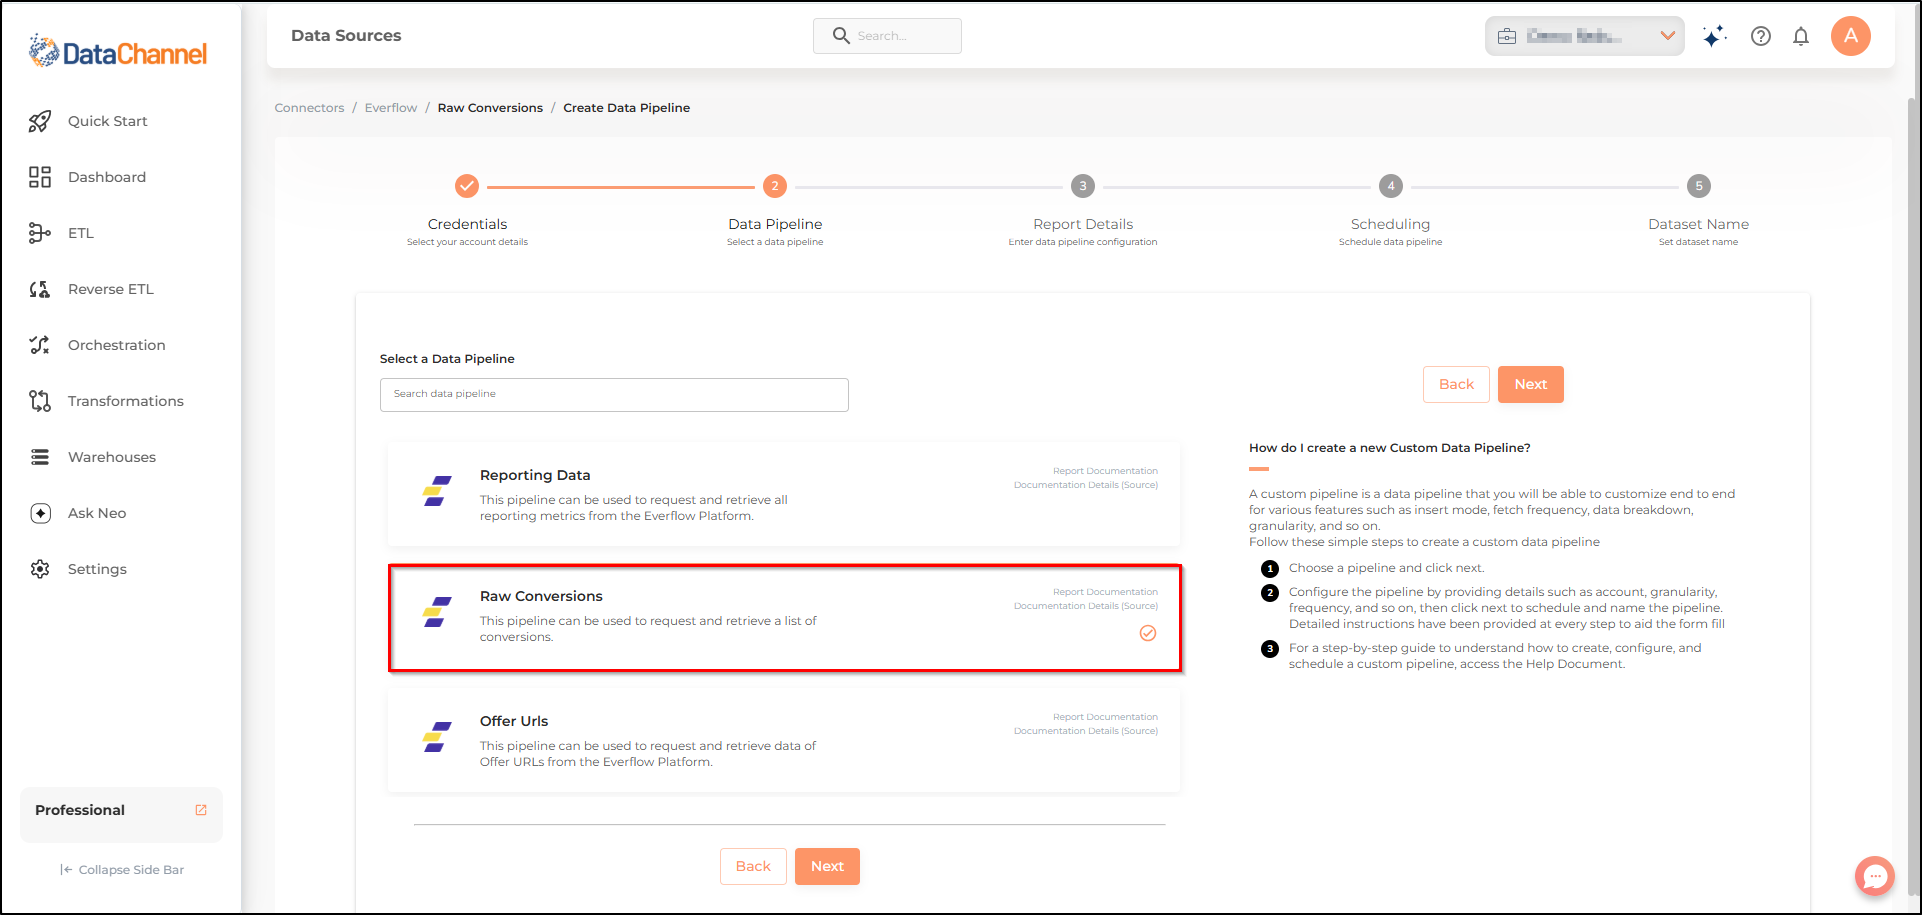Go to Transformations menu item
This screenshot has height=915, width=1922.
[126, 401]
